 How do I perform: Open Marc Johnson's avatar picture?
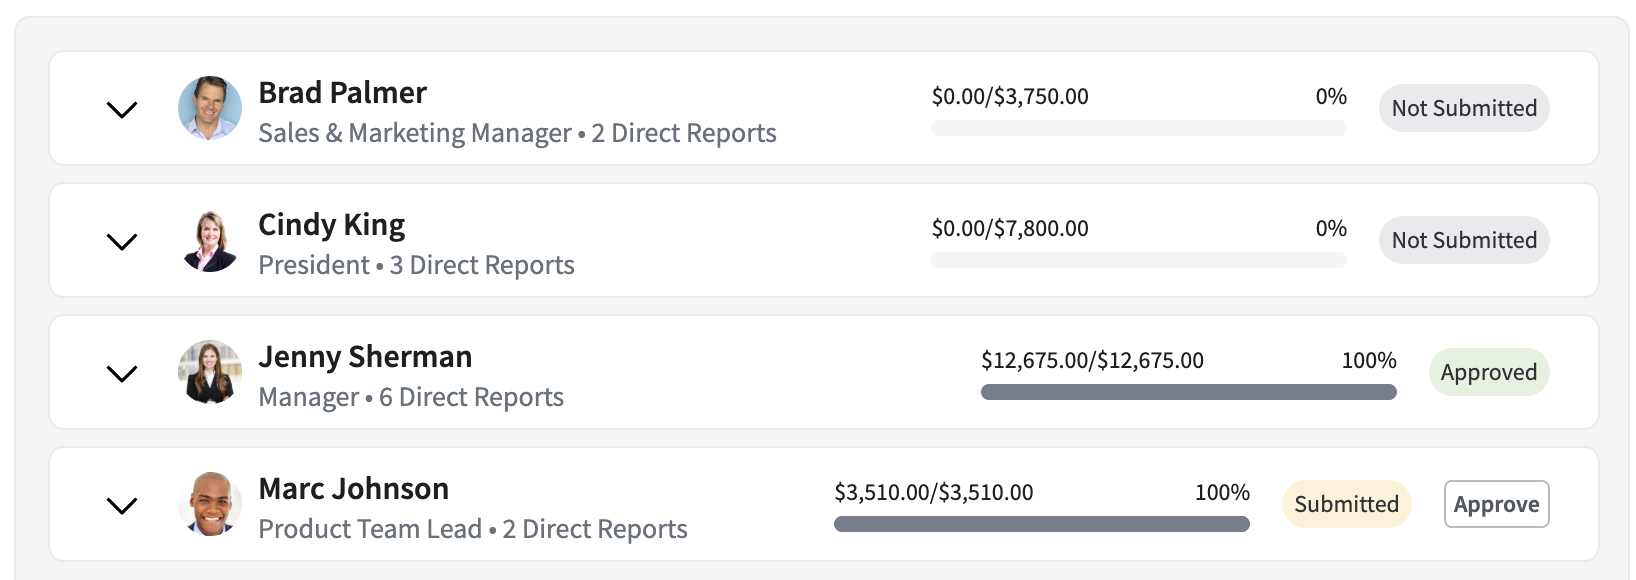point(210,504)
